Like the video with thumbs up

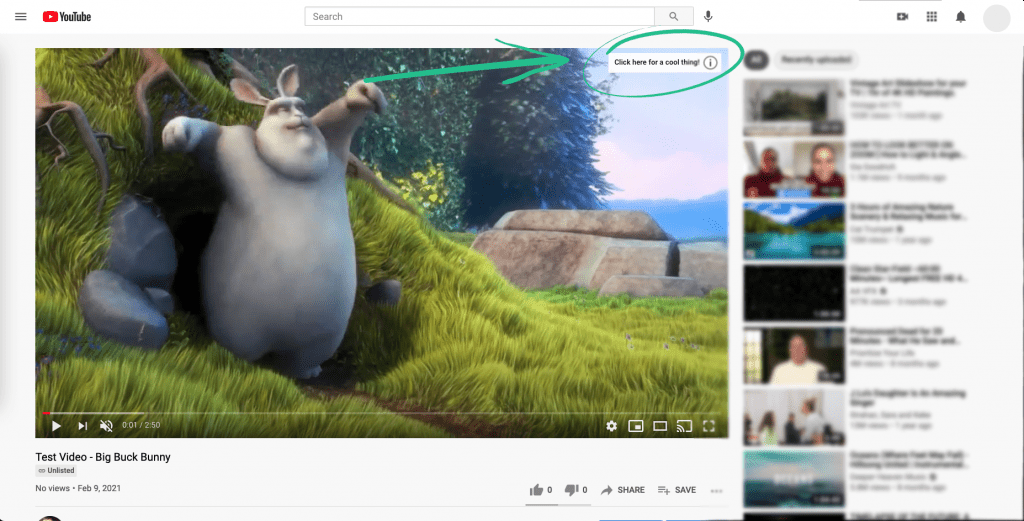click(x=541, y=490)
